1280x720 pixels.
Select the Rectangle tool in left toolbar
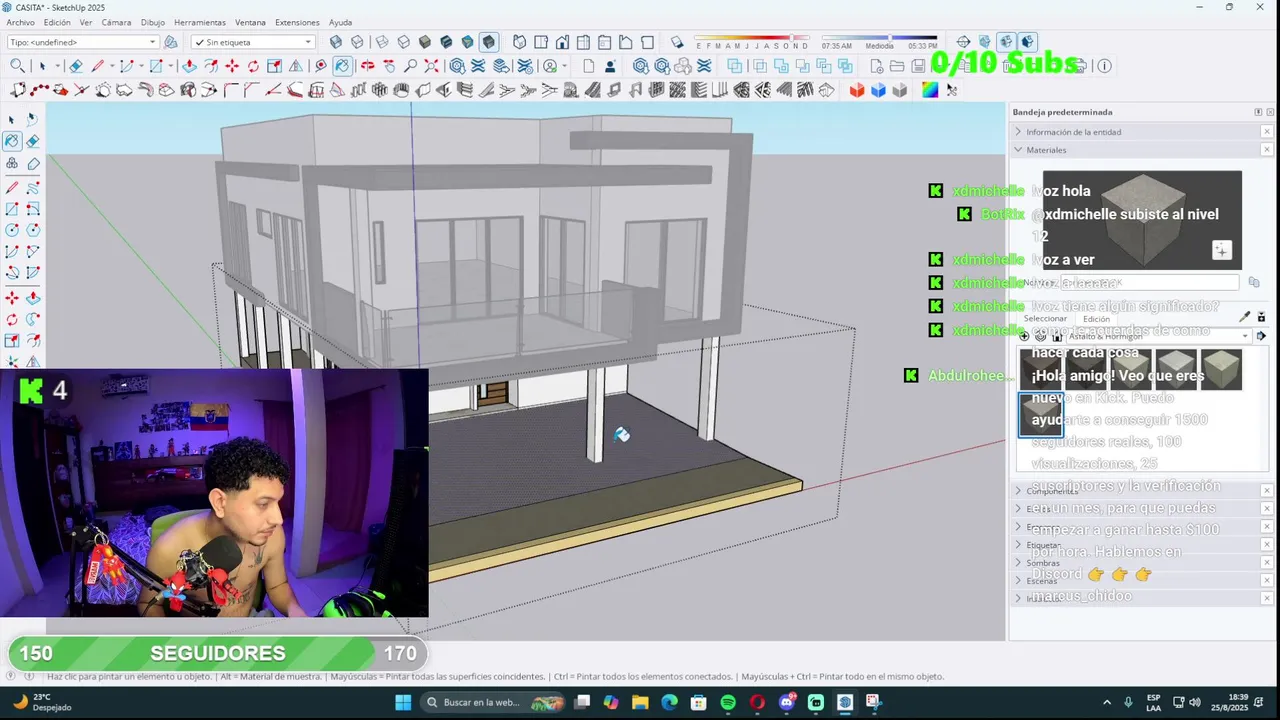[11, 209]
